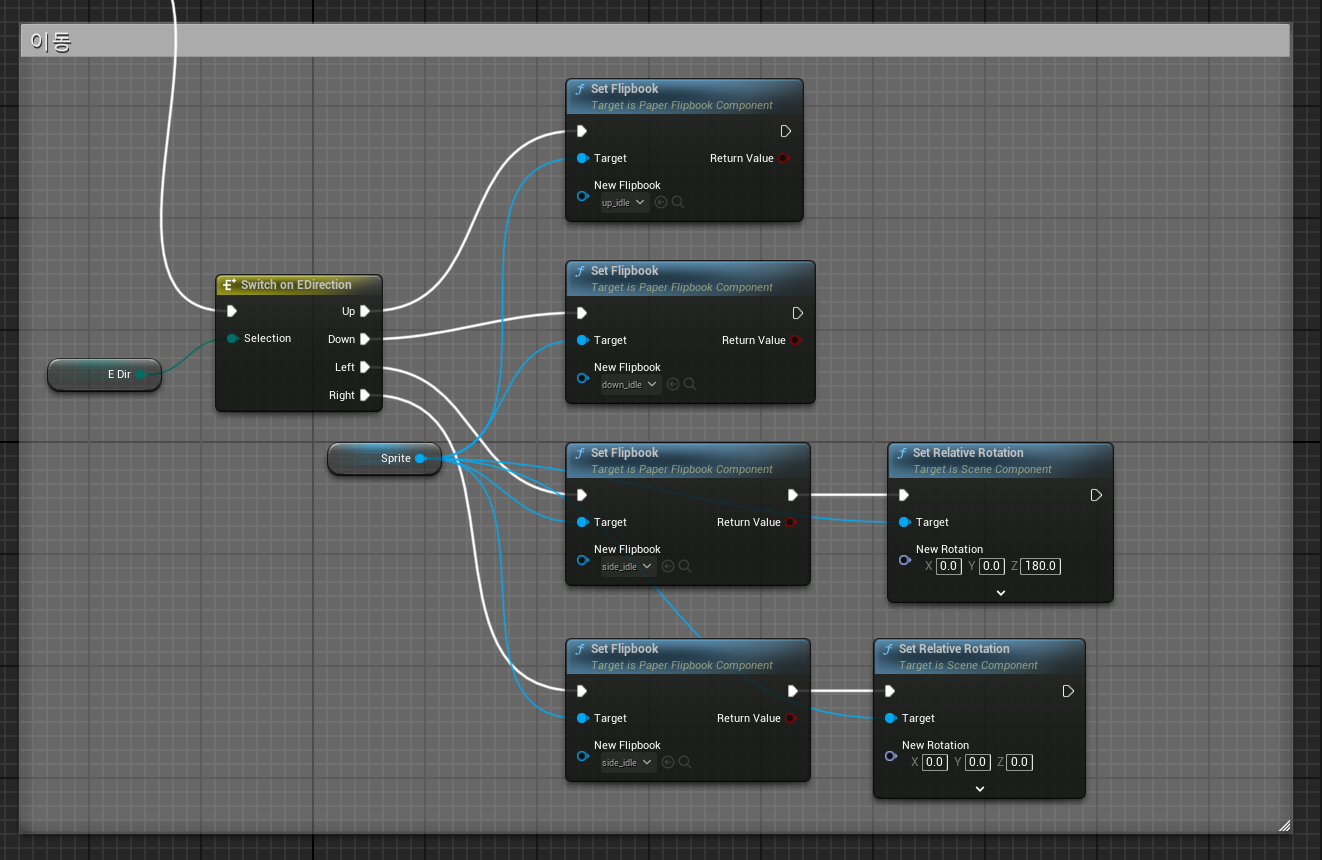
Task: Click the Selection input pin on Switch on EDirection
Action: tap(232, 338)
